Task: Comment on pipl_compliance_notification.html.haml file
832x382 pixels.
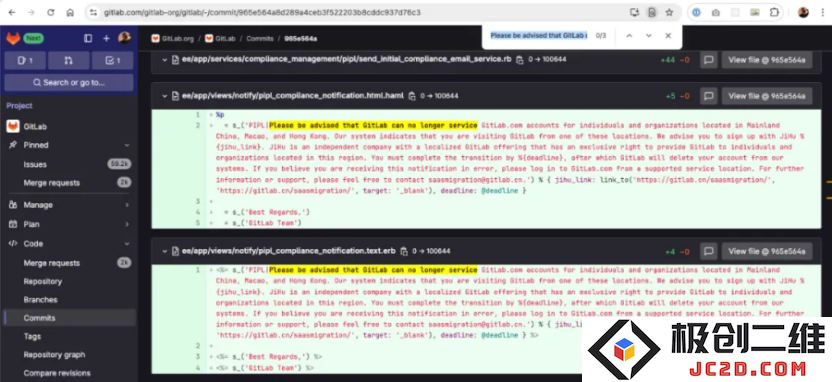Action: coord(708,96)
